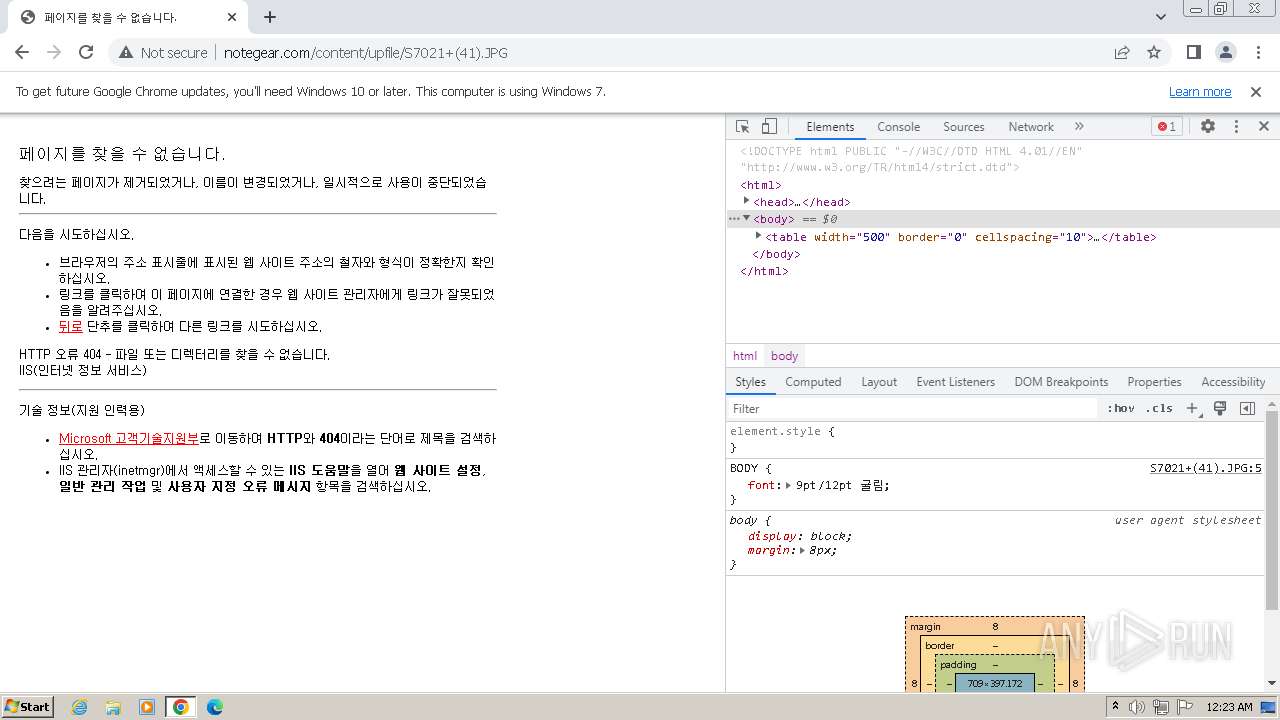The image size is (1280, 720).
Task: Open Microsoft Edge from the taskbar
Action: 215,707
